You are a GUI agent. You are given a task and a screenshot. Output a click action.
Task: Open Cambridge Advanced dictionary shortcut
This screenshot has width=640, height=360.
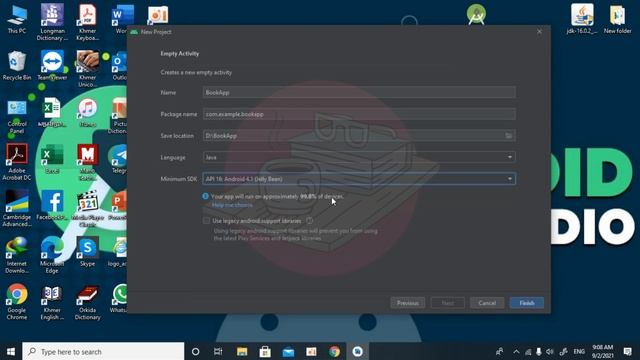click(x=17, y=209)
